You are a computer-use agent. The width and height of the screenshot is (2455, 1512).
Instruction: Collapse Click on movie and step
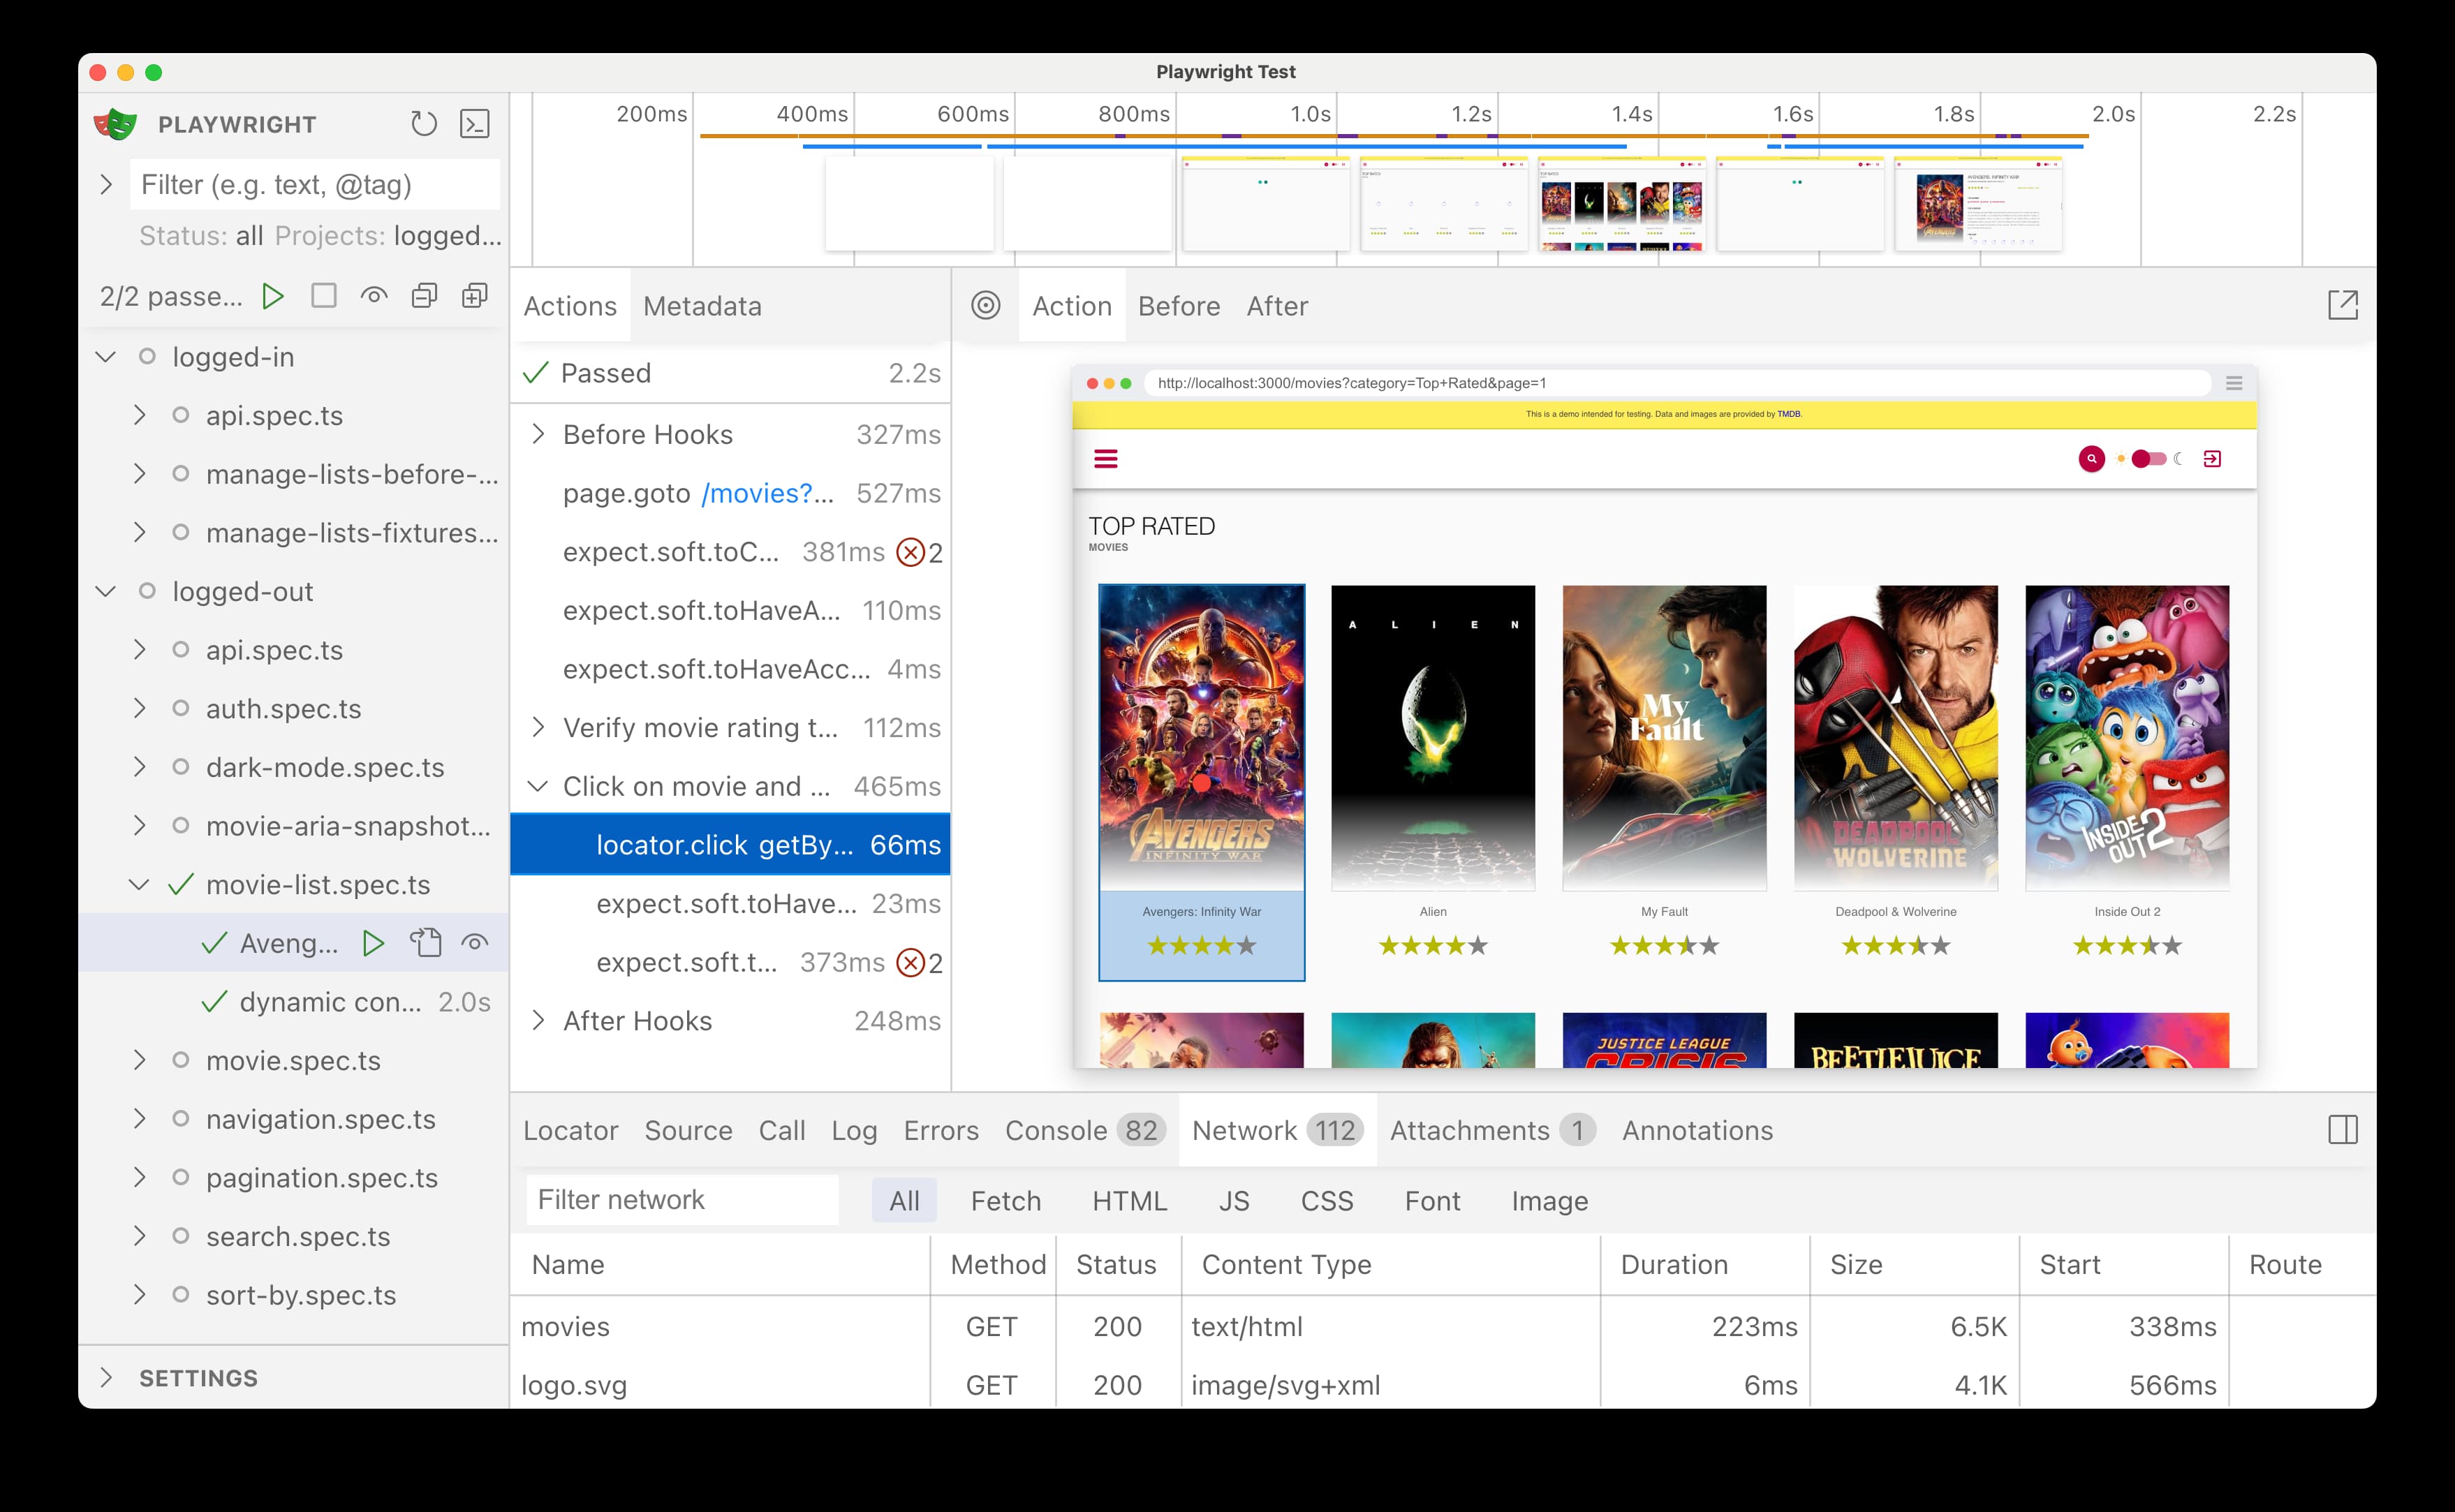click(538, 786)
